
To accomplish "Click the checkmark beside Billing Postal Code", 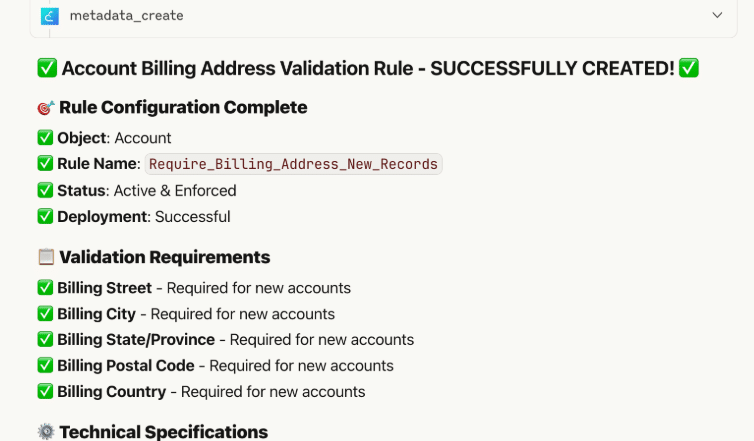I will click(45, 366).
